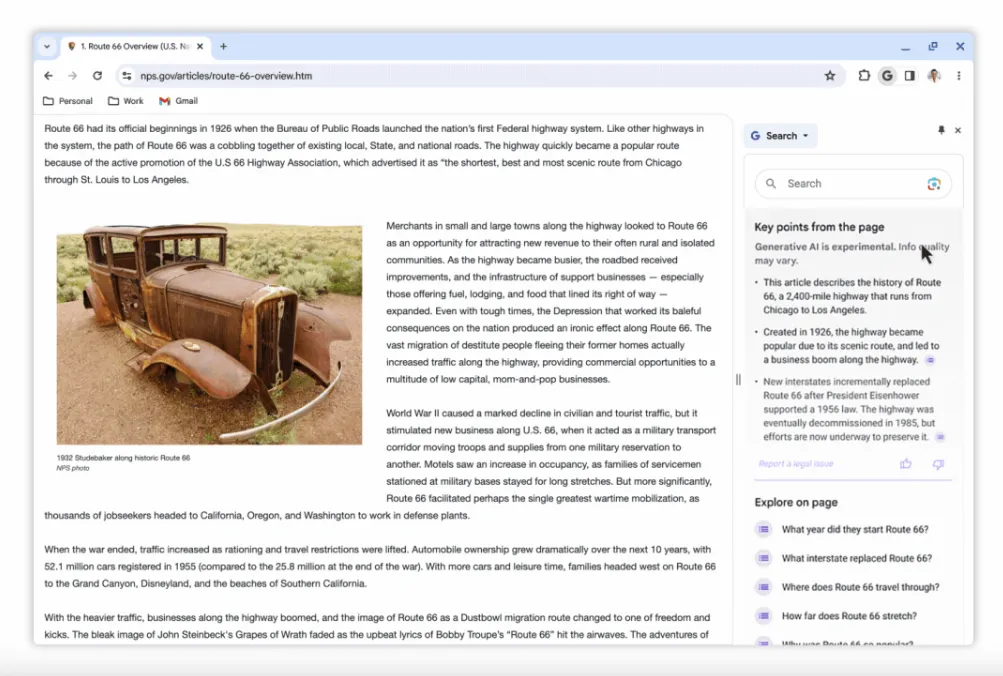This screenshot has height=676, width=1003.
Task: Click icon beside What interstate question
Action: [x=763, y=558]
